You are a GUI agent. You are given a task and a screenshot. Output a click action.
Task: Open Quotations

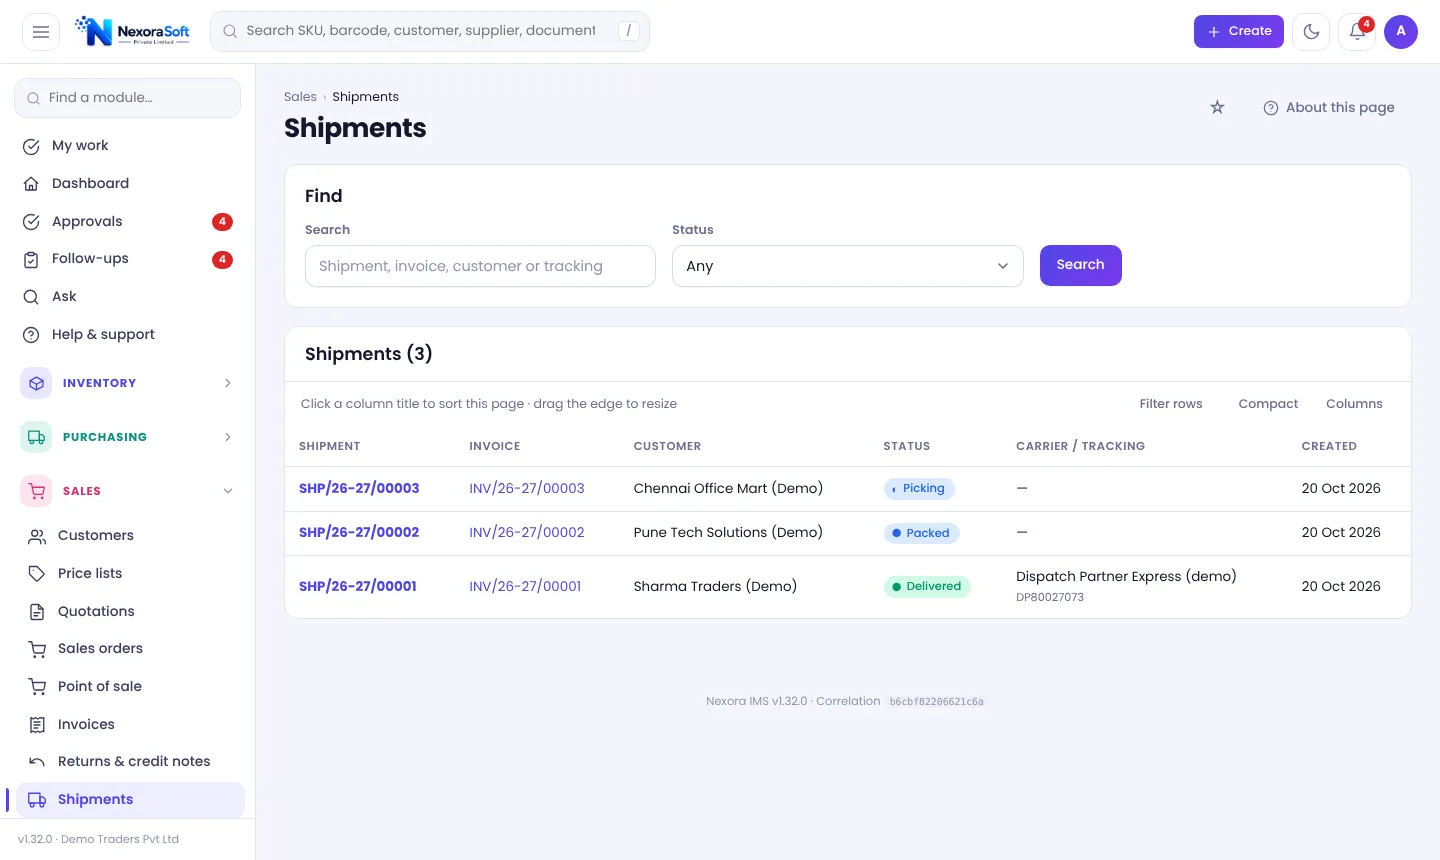[x=130, y=612]
